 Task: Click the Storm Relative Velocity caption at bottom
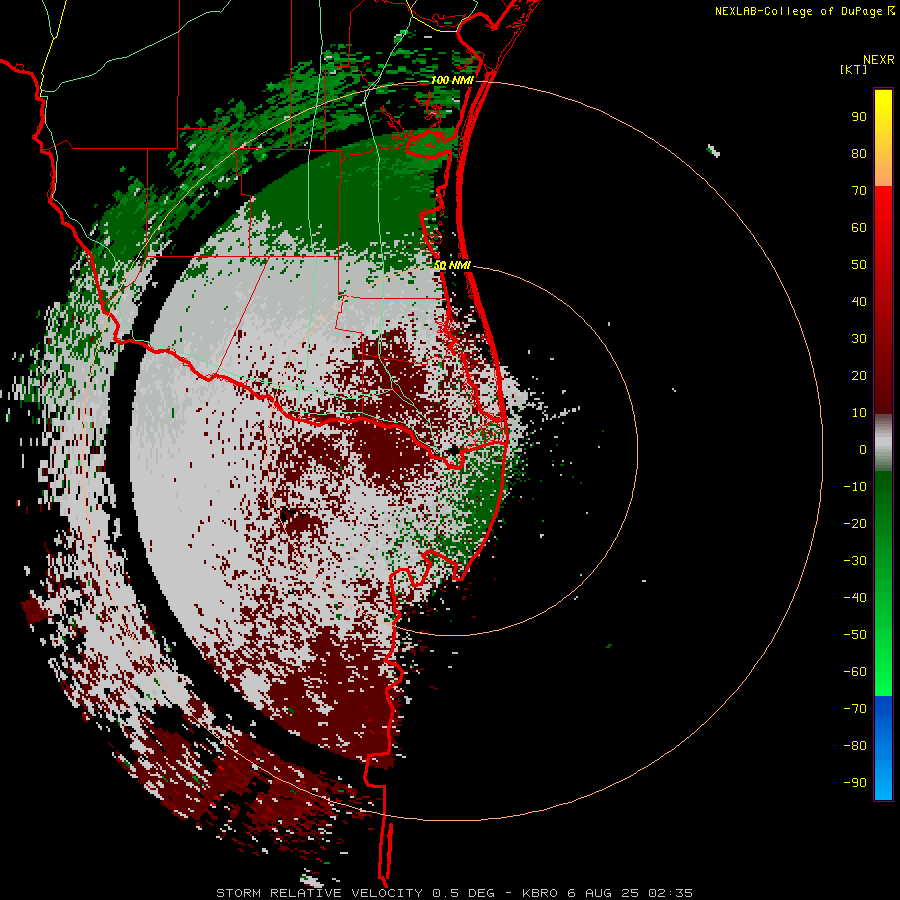point(454,893)
